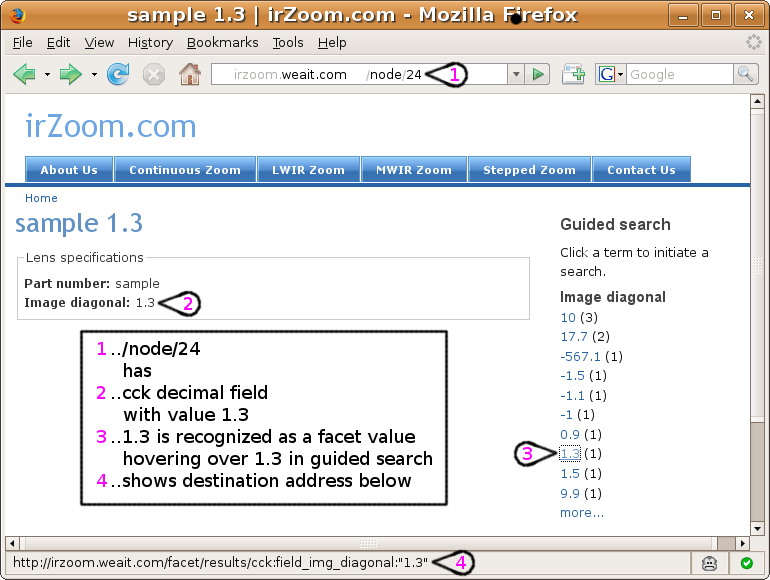Click the Part number: sample text
This screenshot has width=770, height=580.
(92, 283)
